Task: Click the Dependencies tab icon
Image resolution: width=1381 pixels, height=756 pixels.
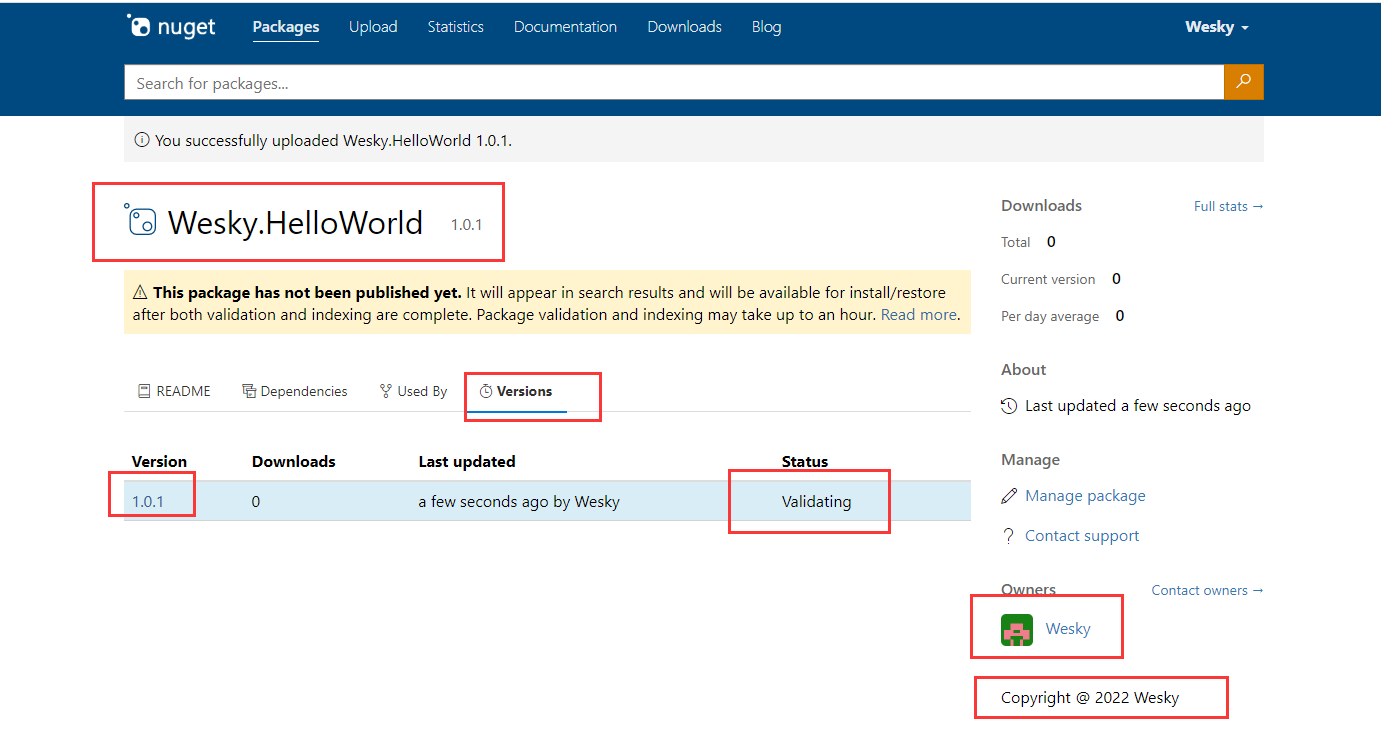Action: (249, 391)
